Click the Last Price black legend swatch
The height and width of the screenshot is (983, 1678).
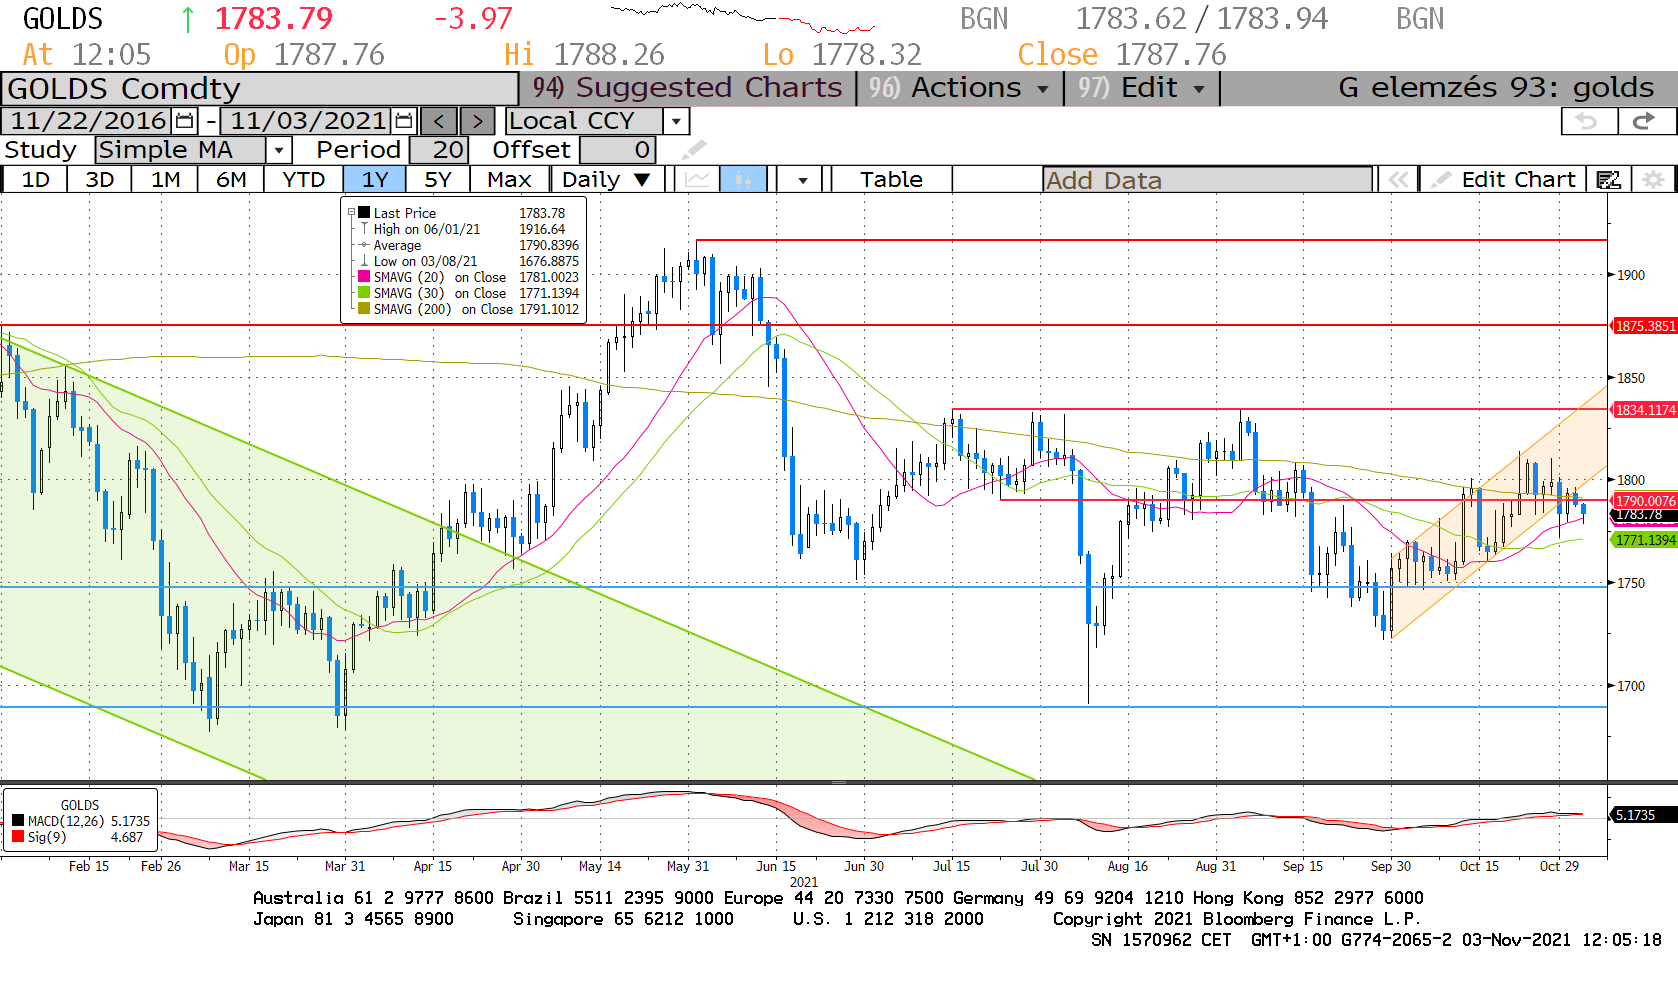click(364, 213)
